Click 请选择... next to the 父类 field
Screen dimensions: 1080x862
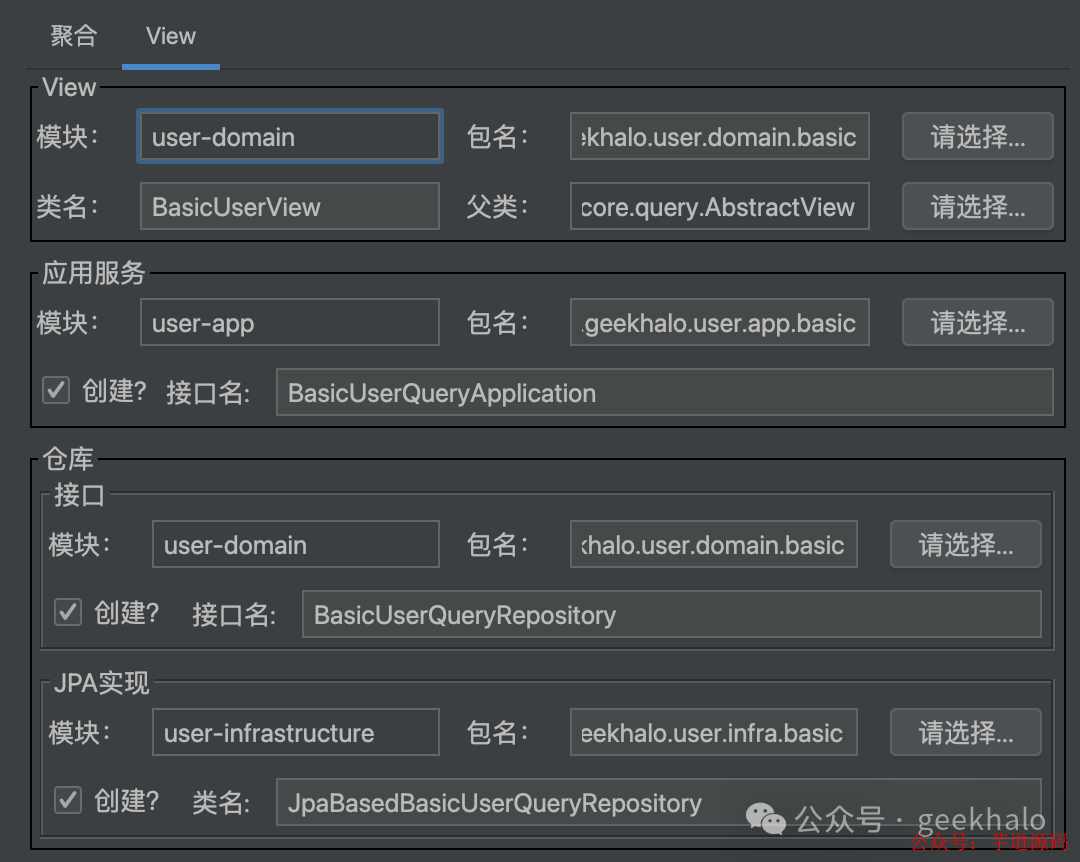[977, 206]
